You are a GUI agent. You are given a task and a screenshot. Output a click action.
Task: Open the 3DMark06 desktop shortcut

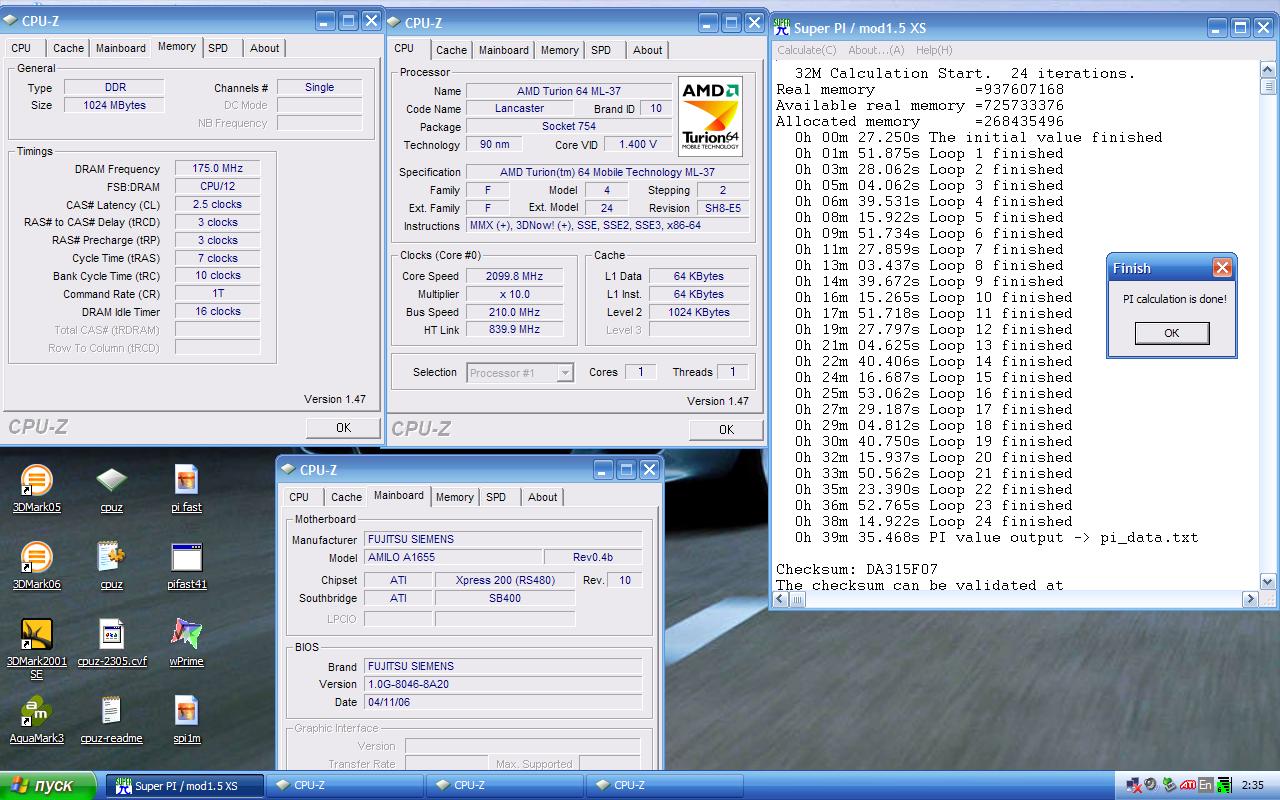tap(36, 564)
